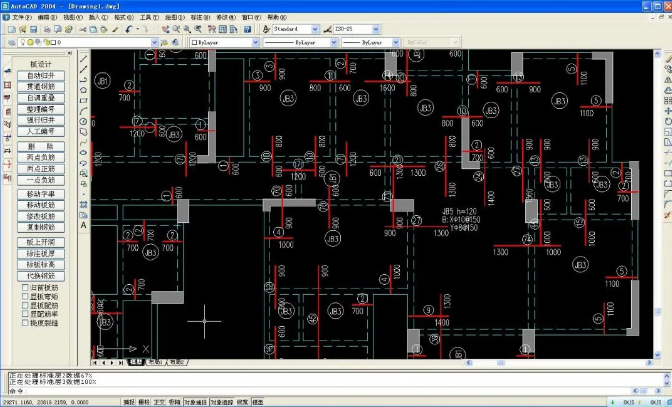Image resolution: width=672 pixels, height=407 pixels.
Task: Open the ByLayer linetype dropdown
Action: pos(334,42)
